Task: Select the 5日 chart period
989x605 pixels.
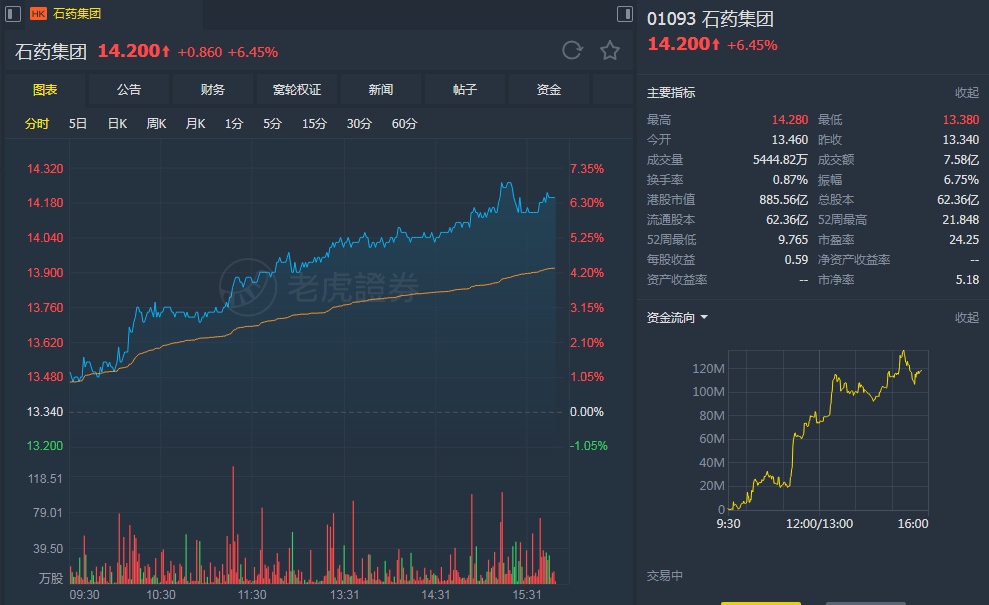Action: point(78,124)
